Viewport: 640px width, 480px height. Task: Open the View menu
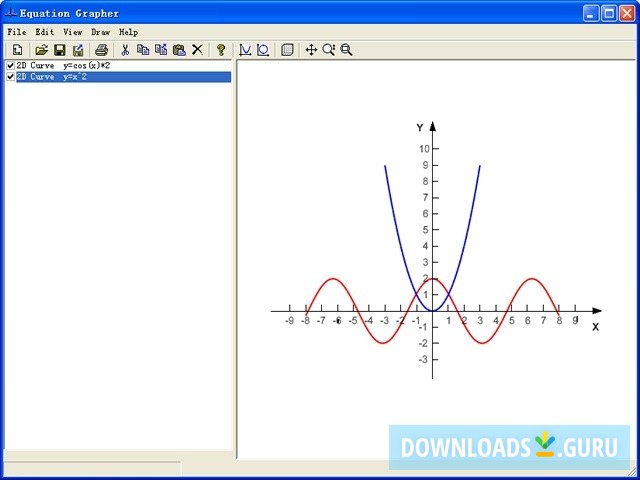click(73, 32)
